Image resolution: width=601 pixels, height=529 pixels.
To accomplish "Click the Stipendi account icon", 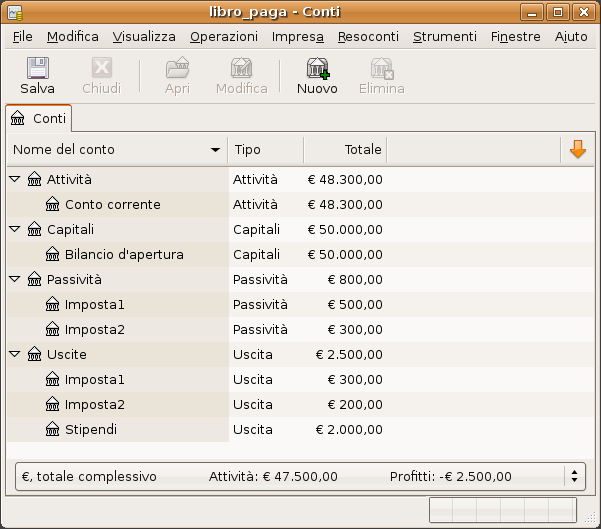I will [53, 429].
